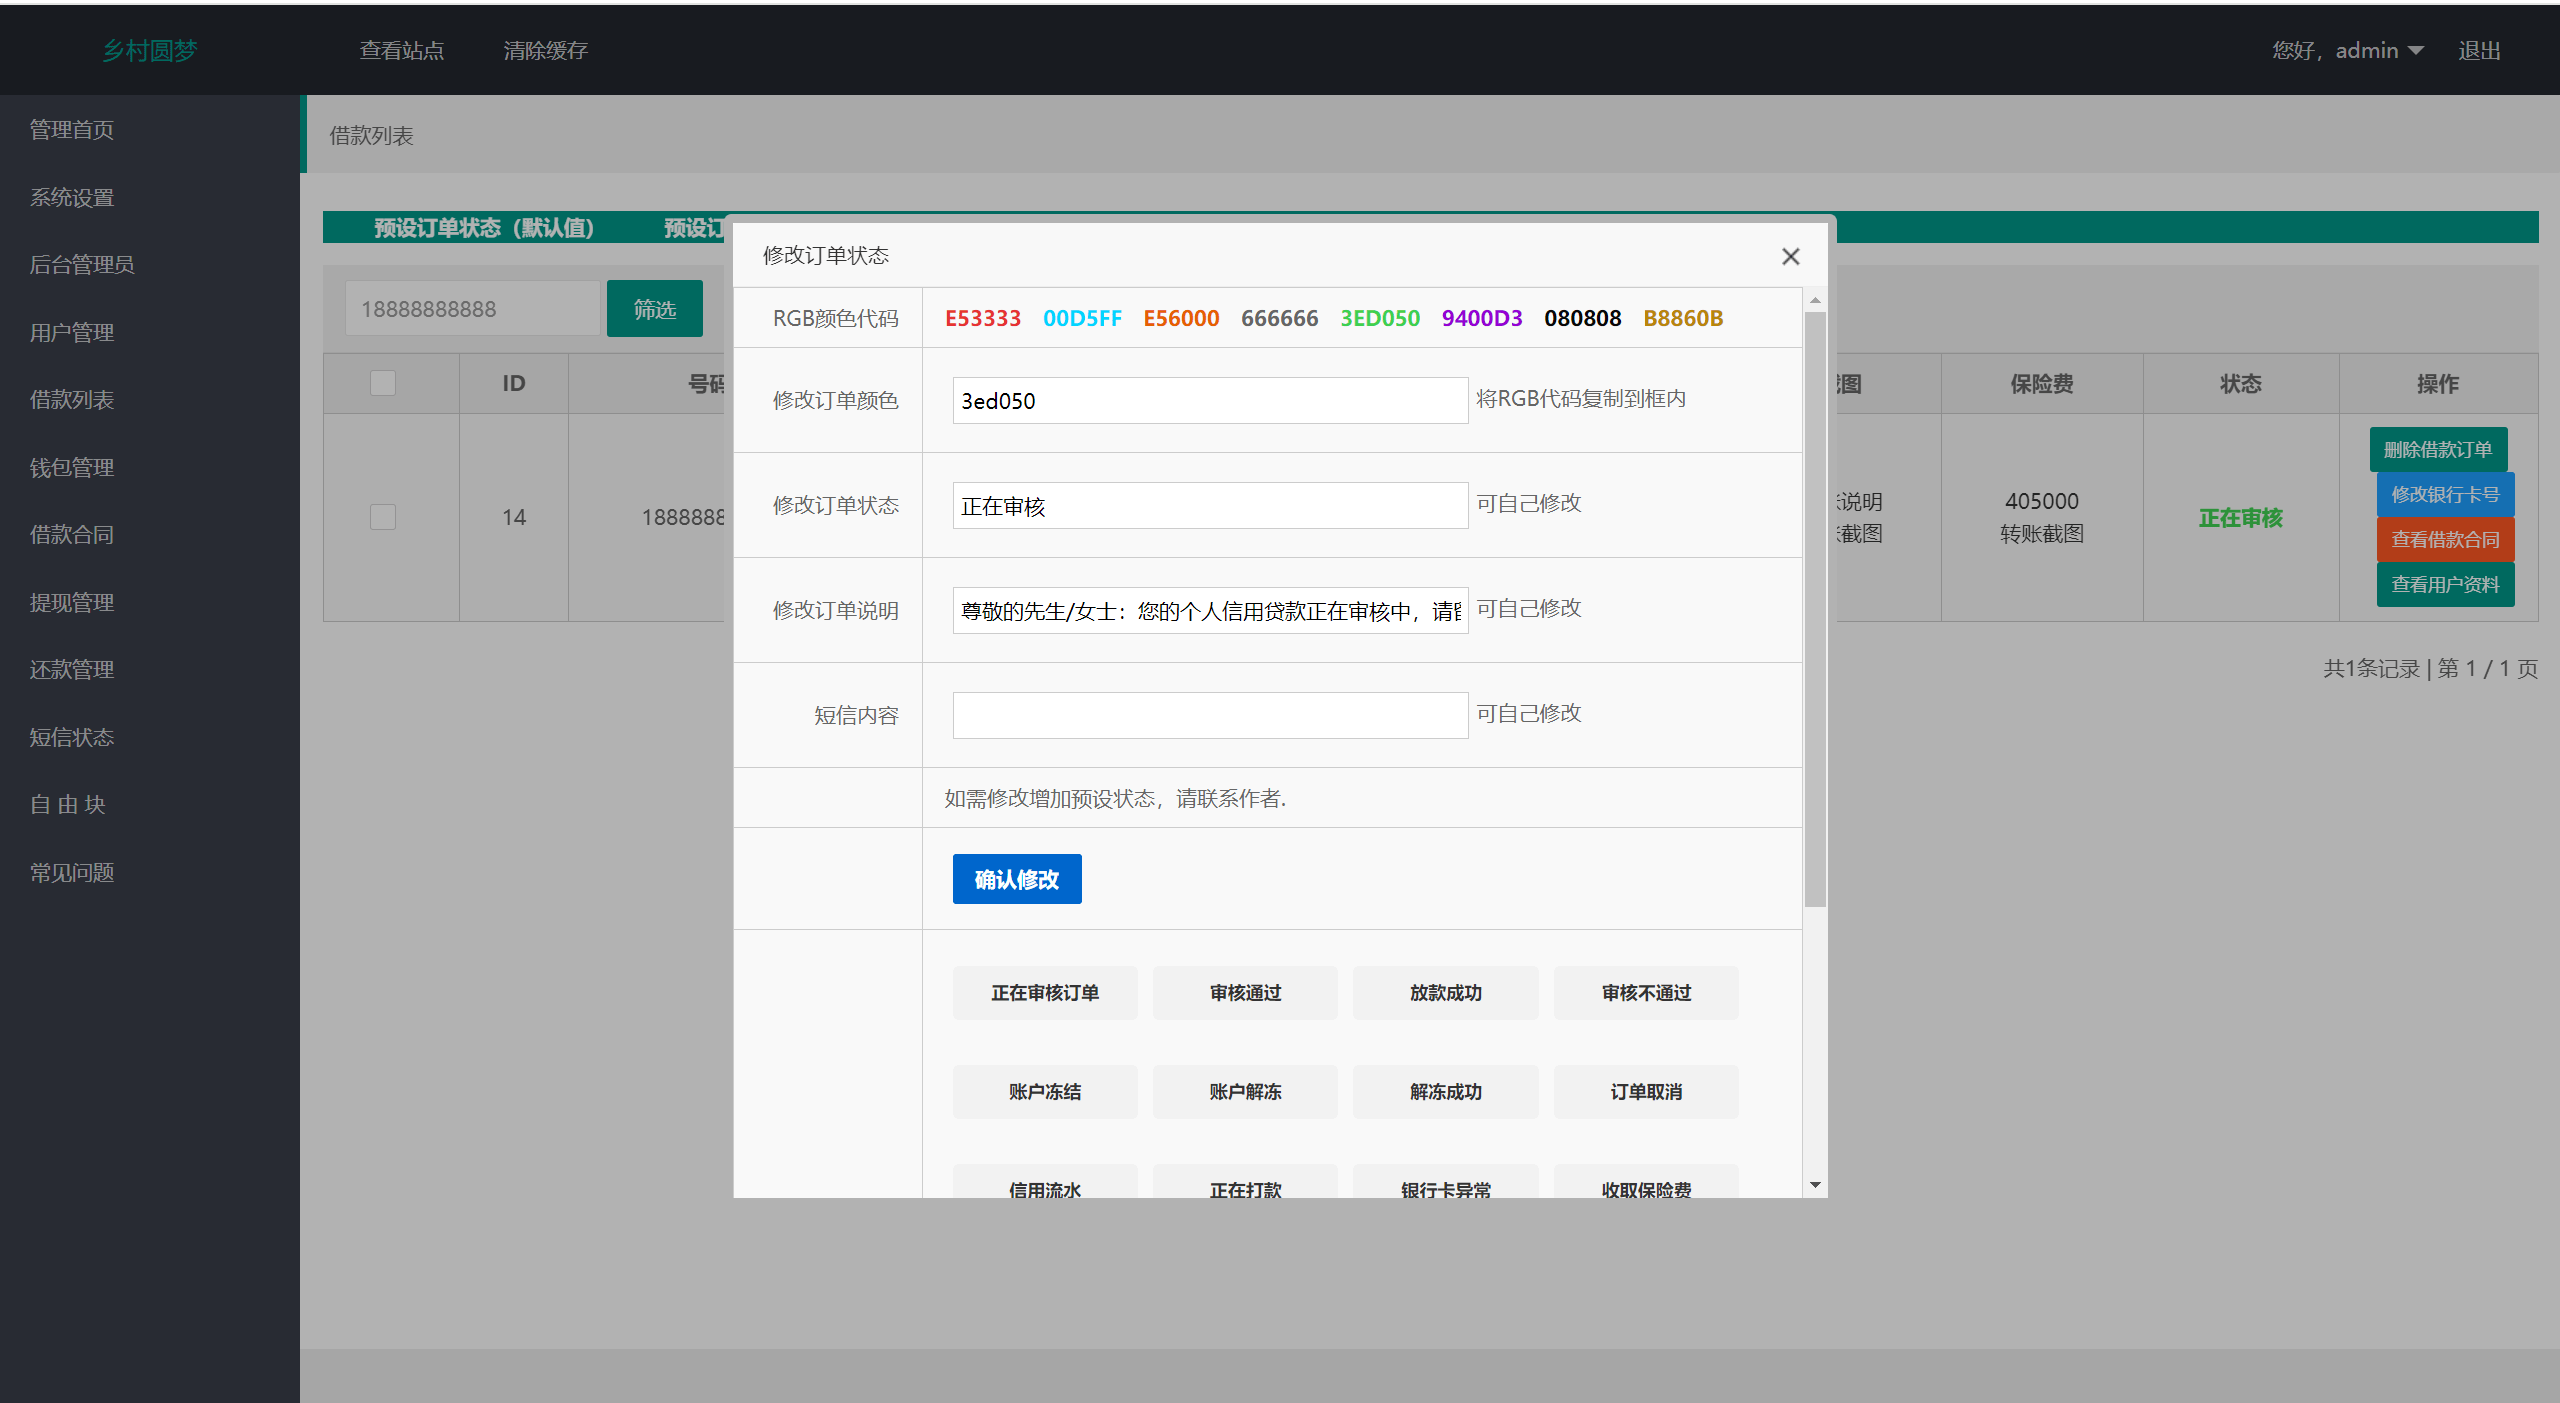This screenshot has height=1403, width=2560.
Task: Pick the 080808 black color code
Action: click(1582, 318)
